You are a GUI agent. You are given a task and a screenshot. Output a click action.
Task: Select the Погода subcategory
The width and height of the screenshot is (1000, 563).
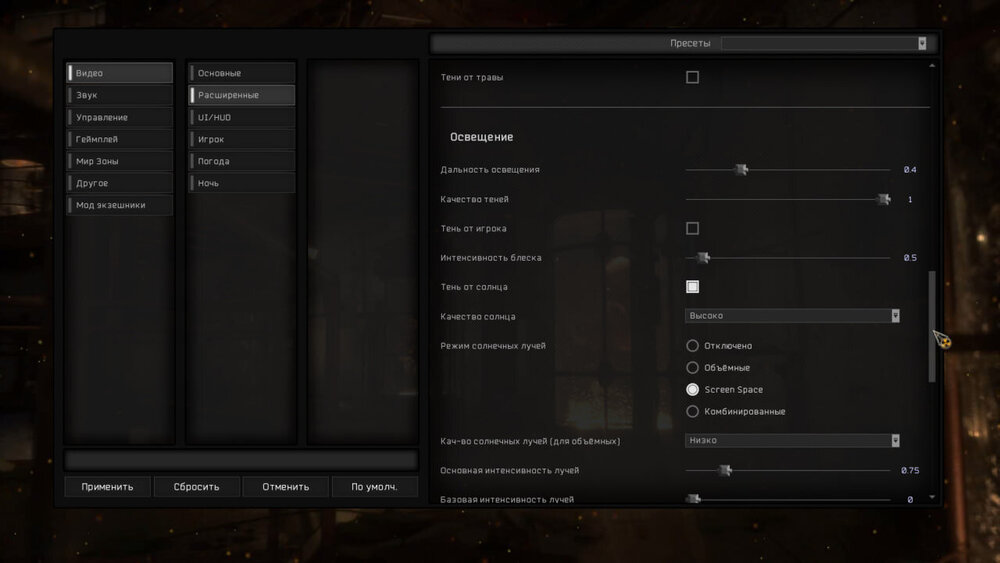tap(241, 161)
